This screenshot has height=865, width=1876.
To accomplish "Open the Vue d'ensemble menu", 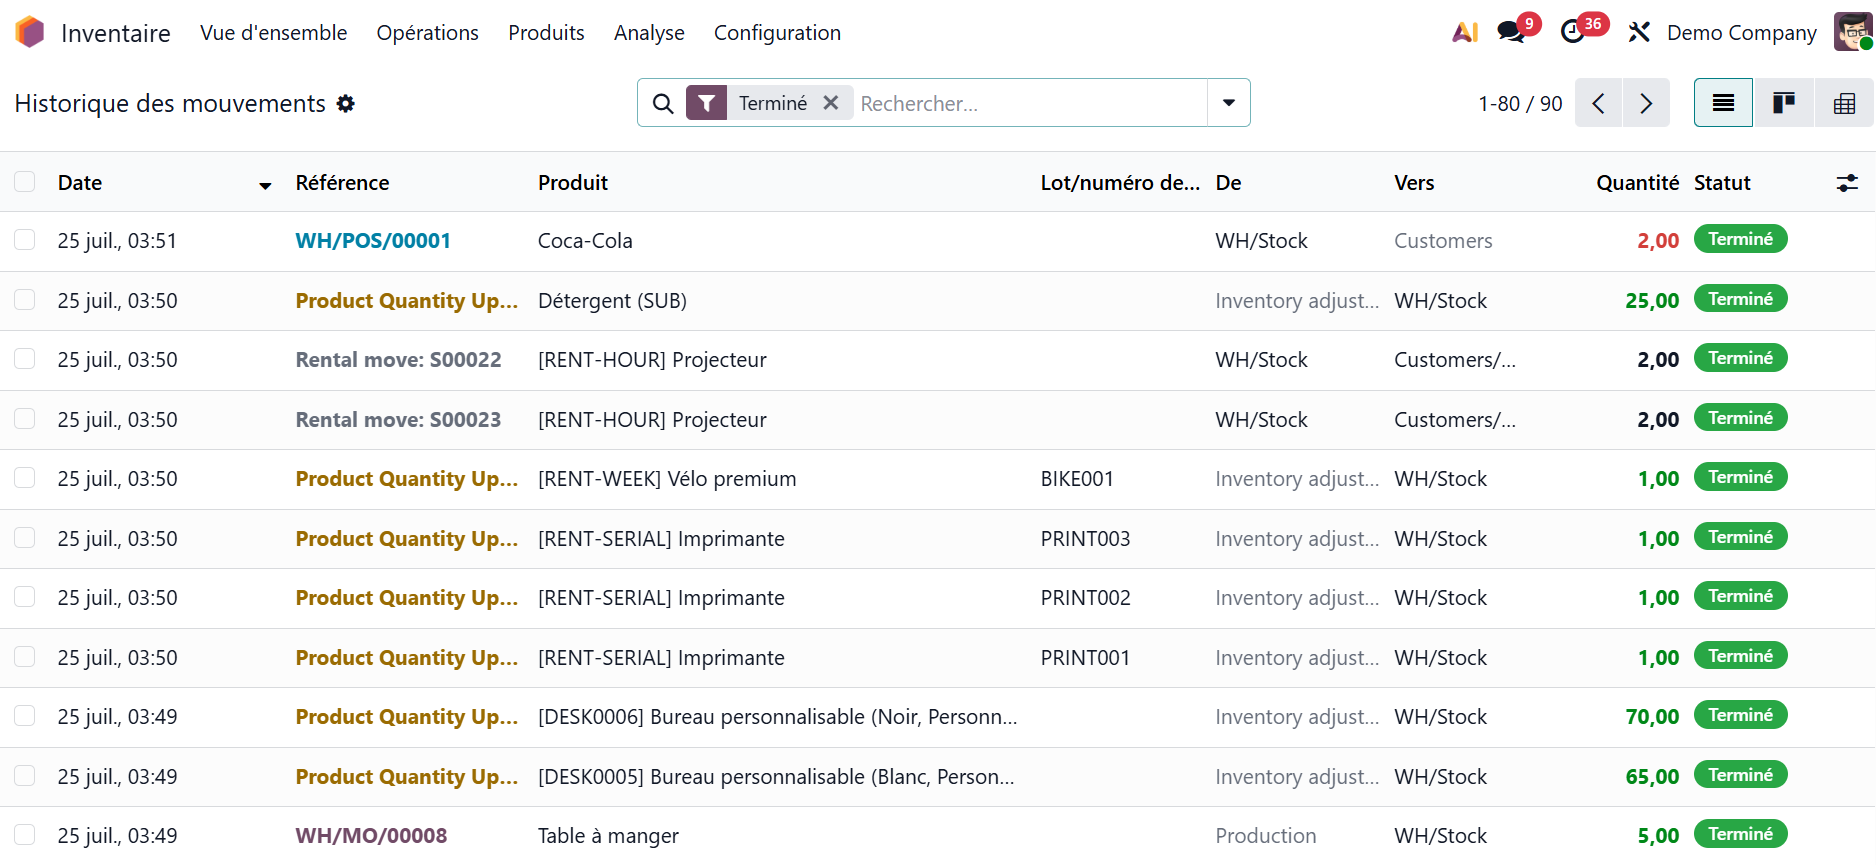I will point(273,32).
